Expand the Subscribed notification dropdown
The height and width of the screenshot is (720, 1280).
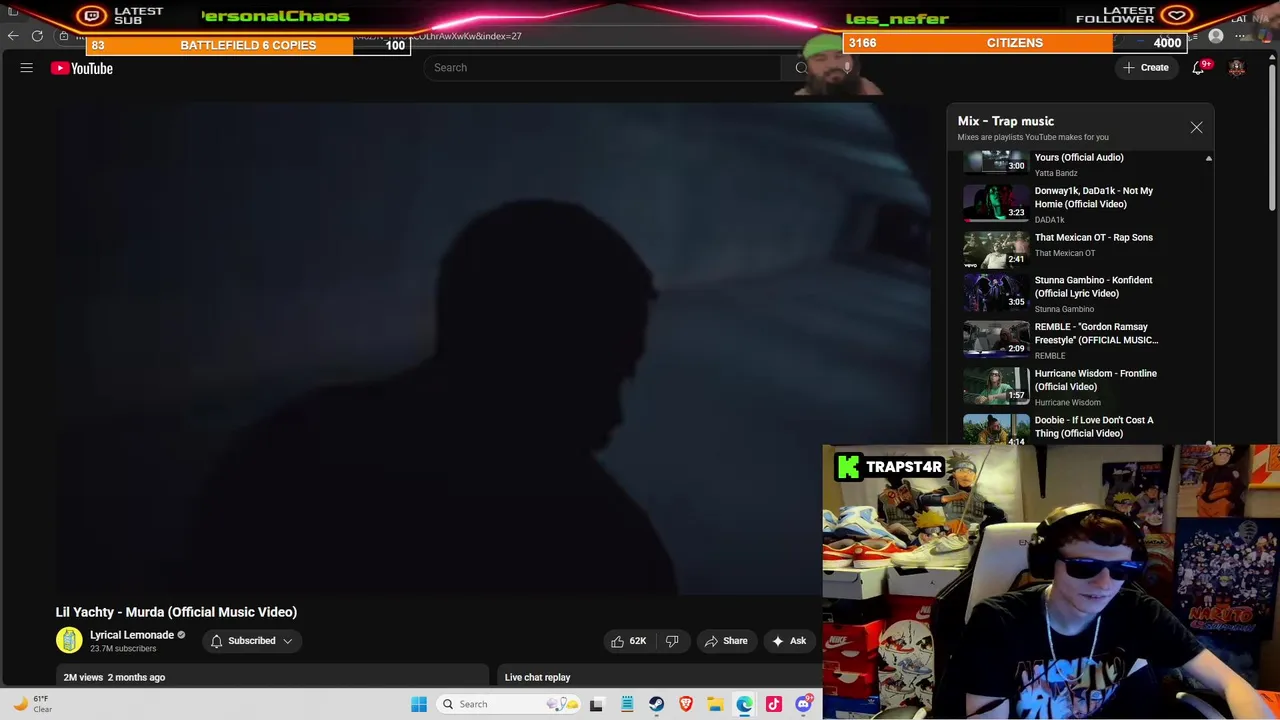(251, 641)
